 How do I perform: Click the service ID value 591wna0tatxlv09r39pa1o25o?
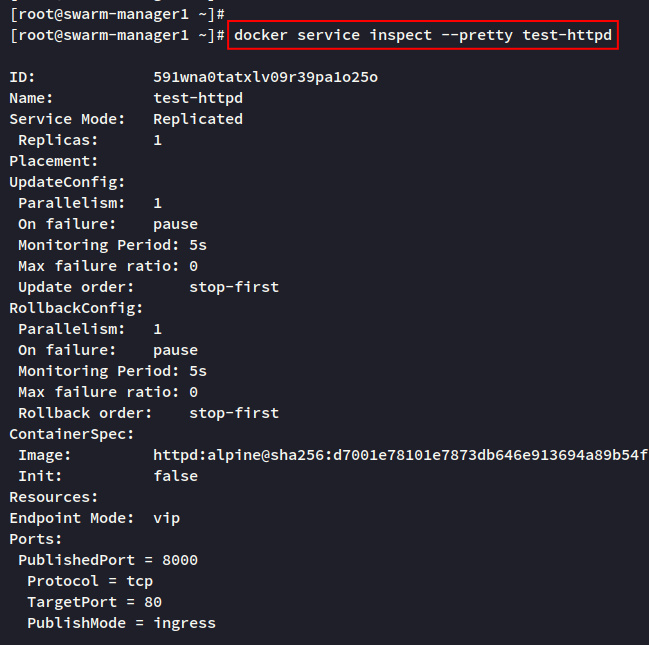click(x=265, y=77)
